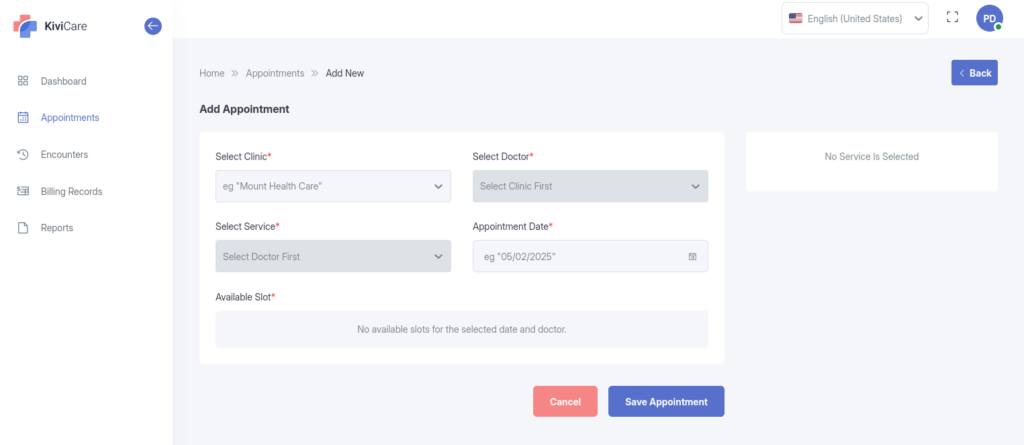Cancel the appointment form

click(565, 402)
